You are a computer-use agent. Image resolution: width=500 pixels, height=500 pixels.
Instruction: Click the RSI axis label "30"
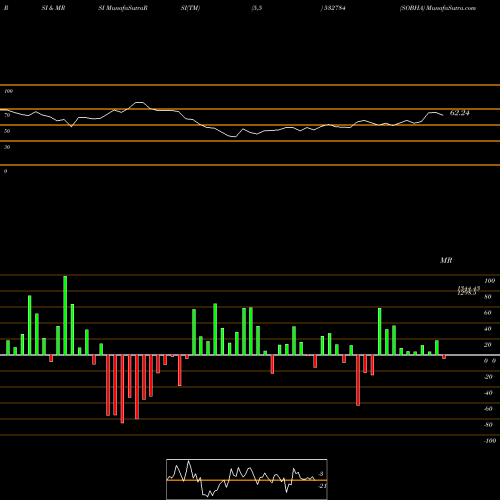(7, 147)
